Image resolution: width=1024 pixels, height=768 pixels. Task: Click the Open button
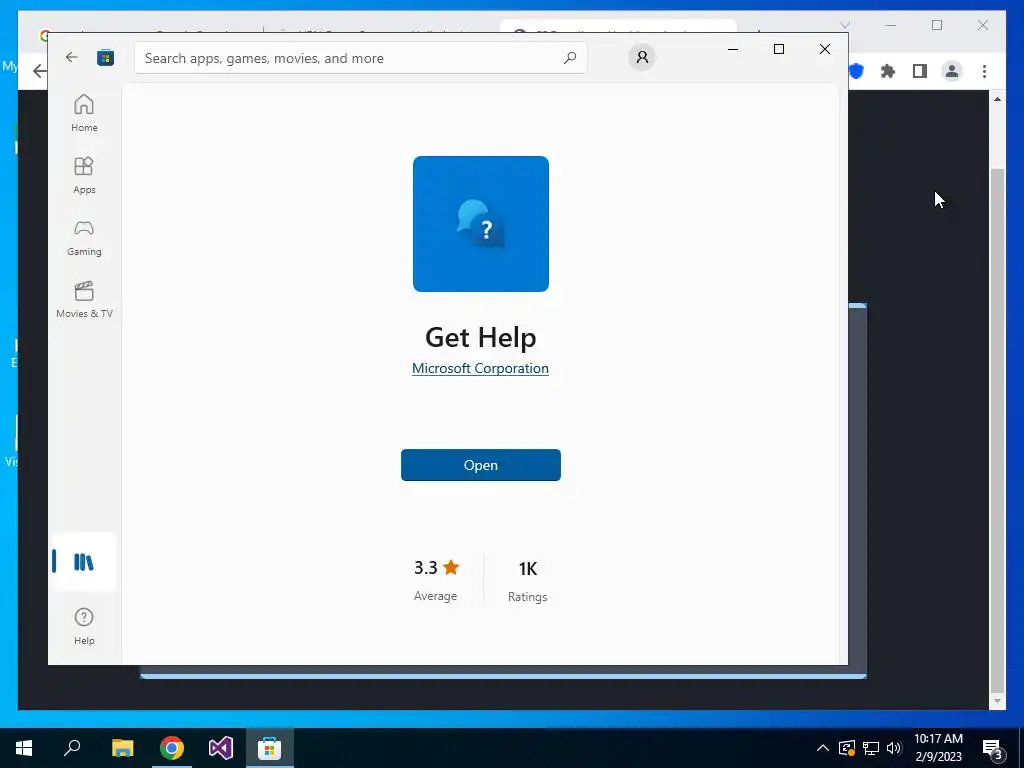[481, 465]
